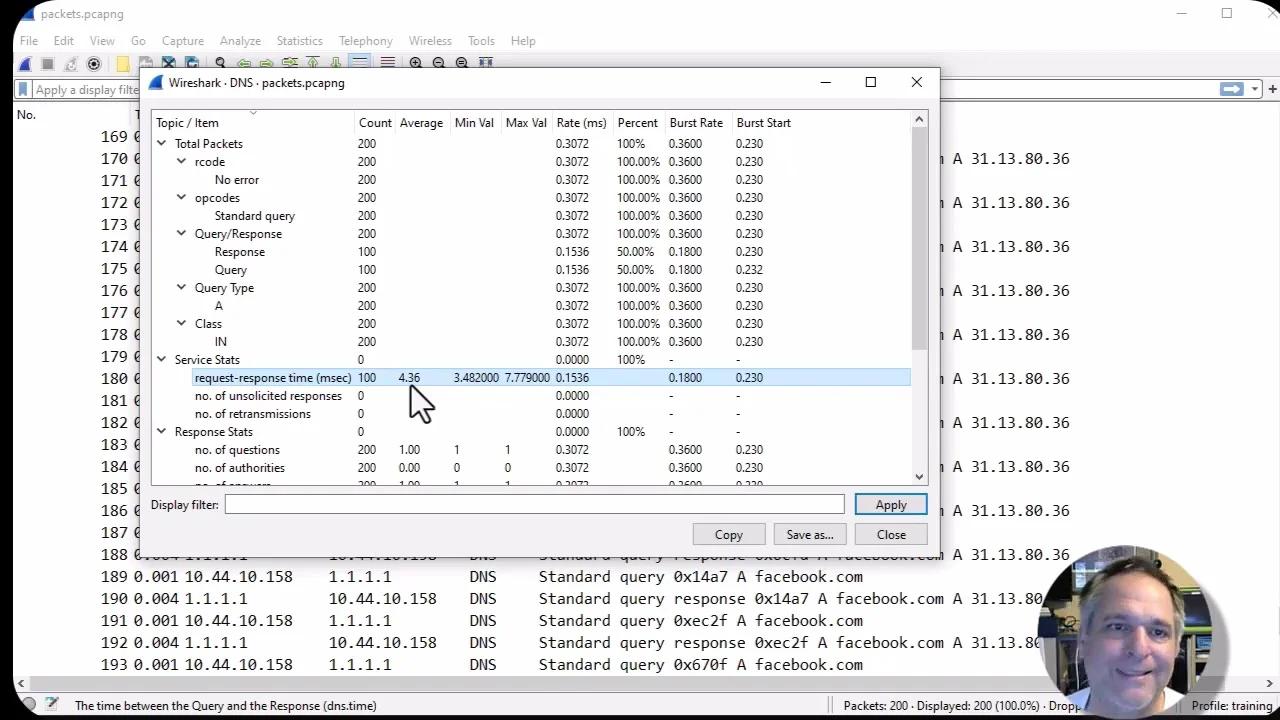Click the close capture file X icon
This screenshot has height=720, width=1280.
click(168, 63)
